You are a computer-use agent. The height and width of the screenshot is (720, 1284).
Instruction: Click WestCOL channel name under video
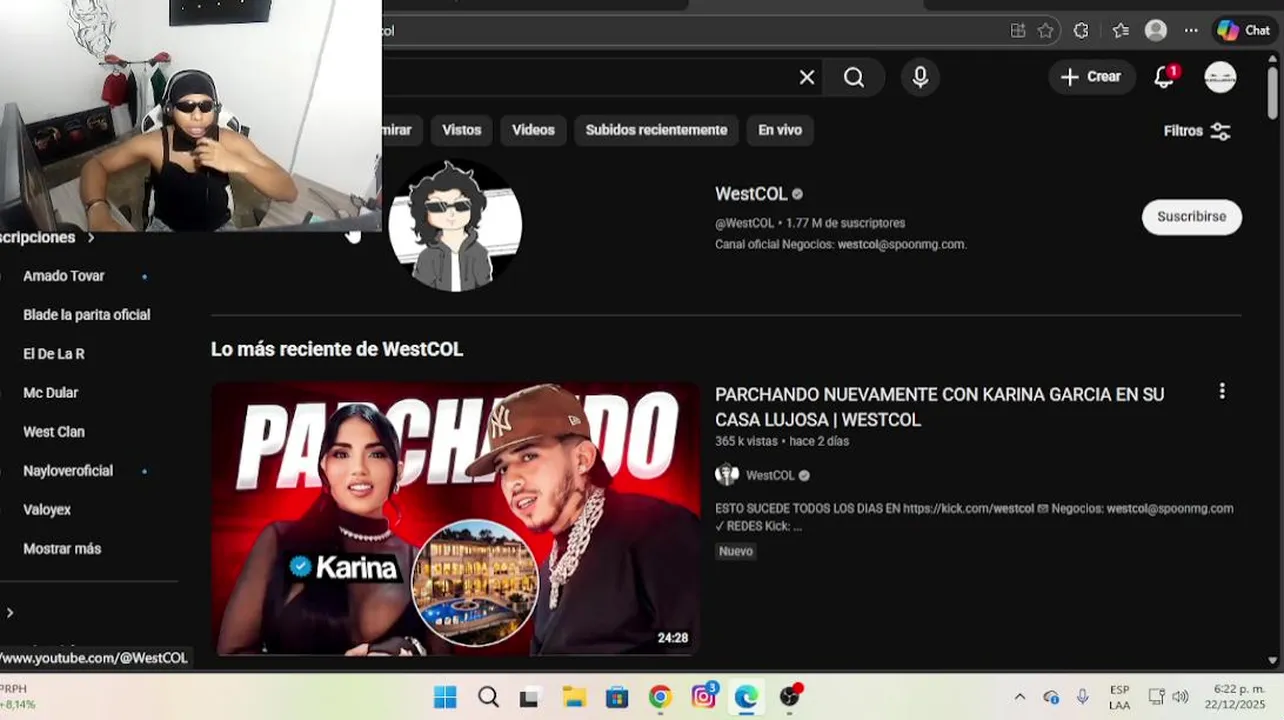[770, 476]
